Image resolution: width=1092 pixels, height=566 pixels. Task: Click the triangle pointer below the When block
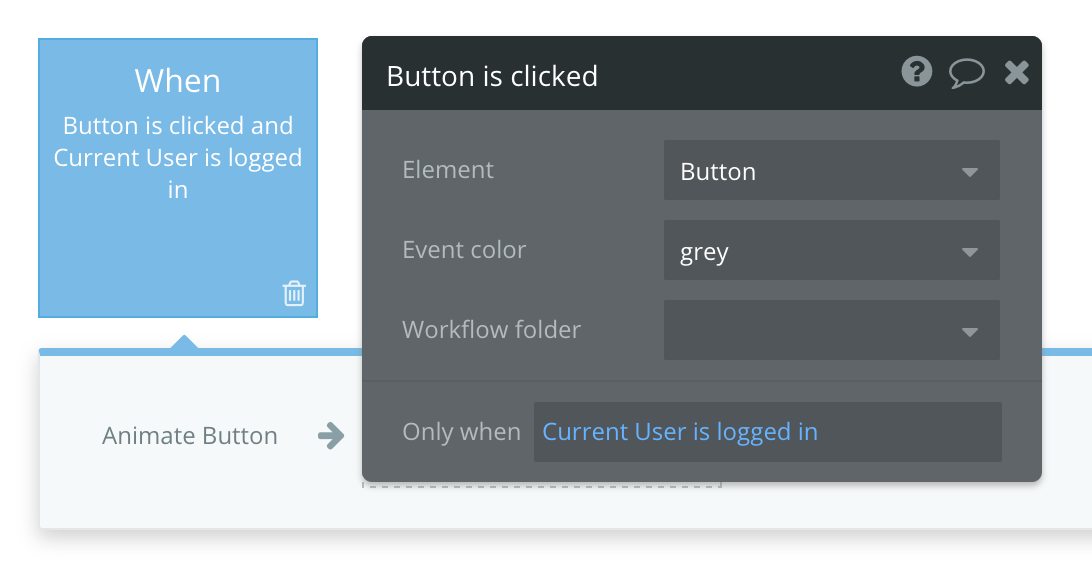point(184,342)
